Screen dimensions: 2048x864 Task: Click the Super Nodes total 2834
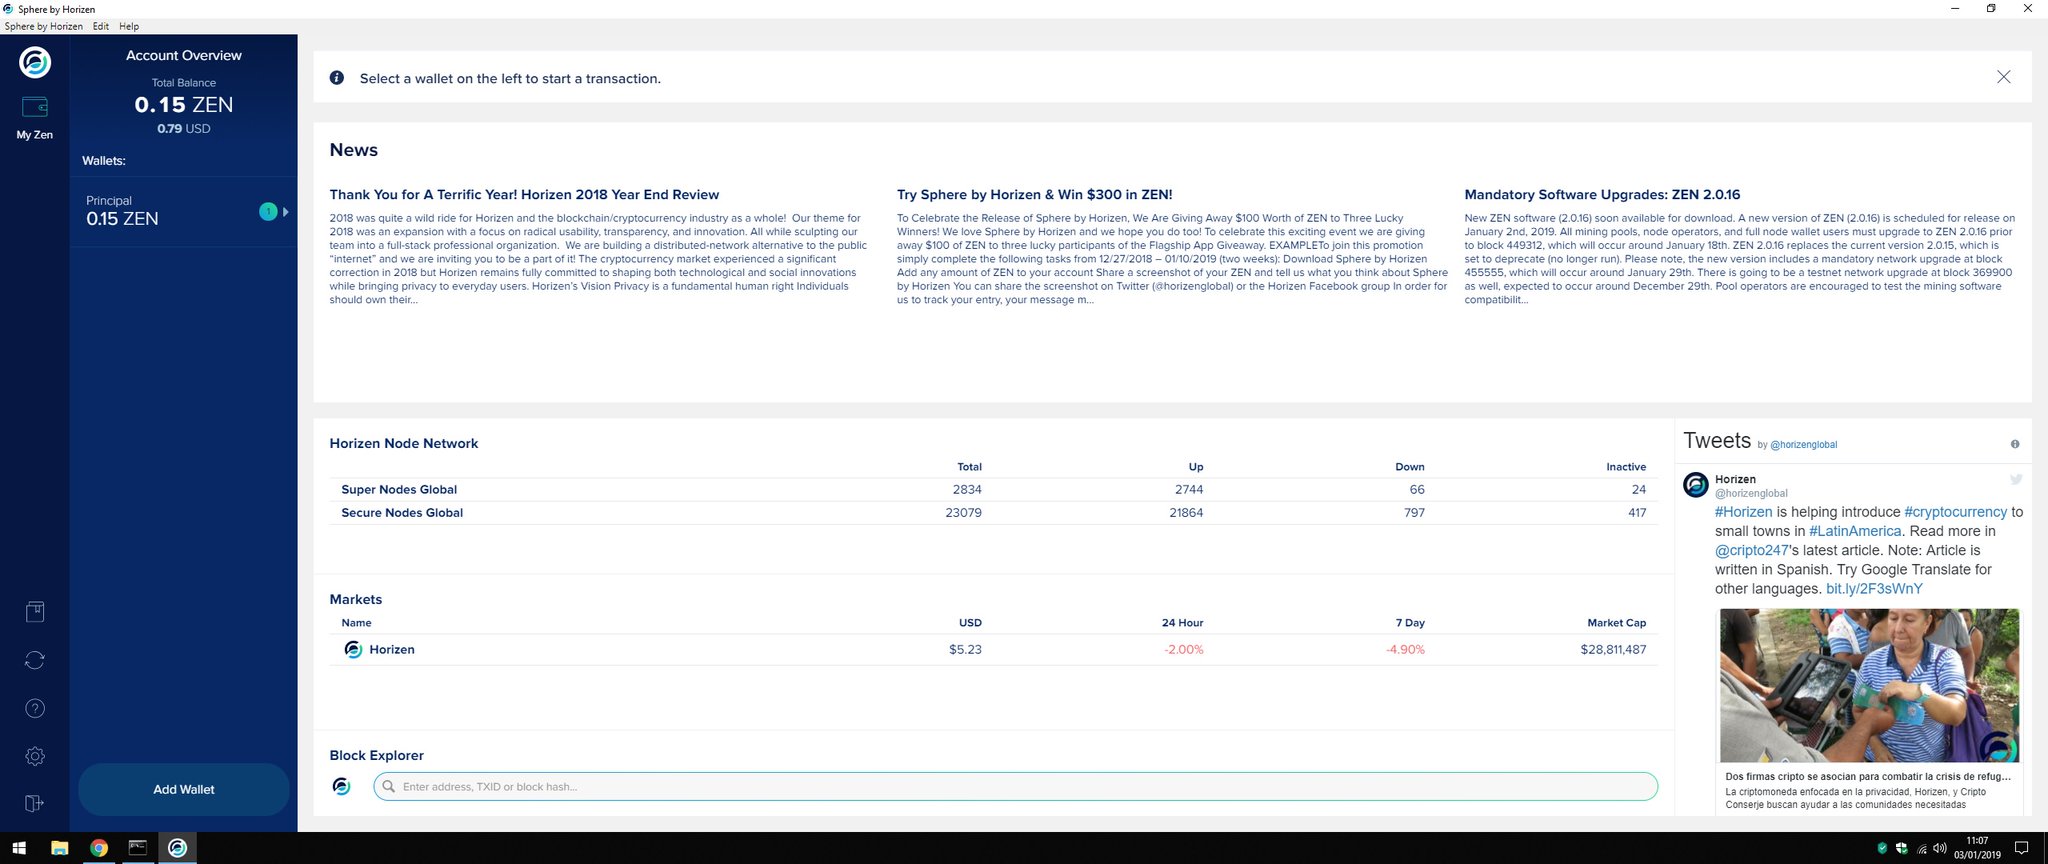click(967, 490)
